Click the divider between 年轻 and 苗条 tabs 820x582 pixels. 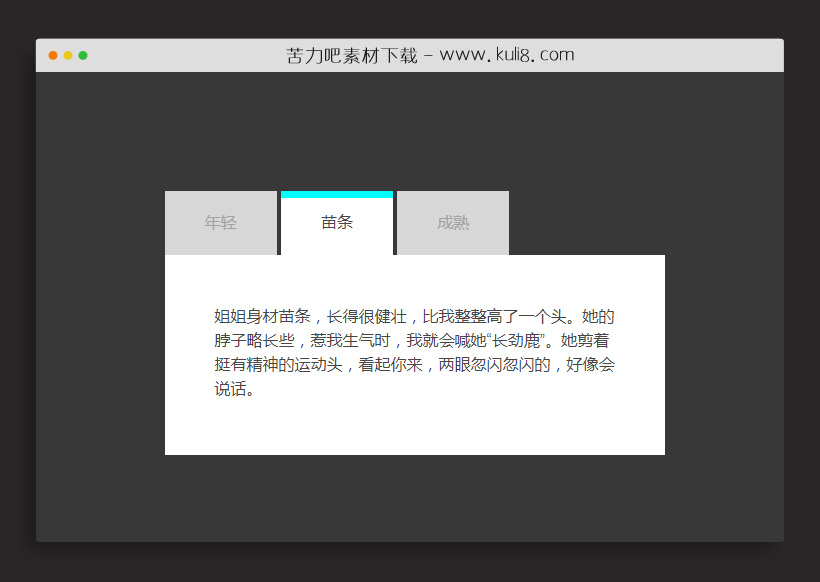pos(277,222)
